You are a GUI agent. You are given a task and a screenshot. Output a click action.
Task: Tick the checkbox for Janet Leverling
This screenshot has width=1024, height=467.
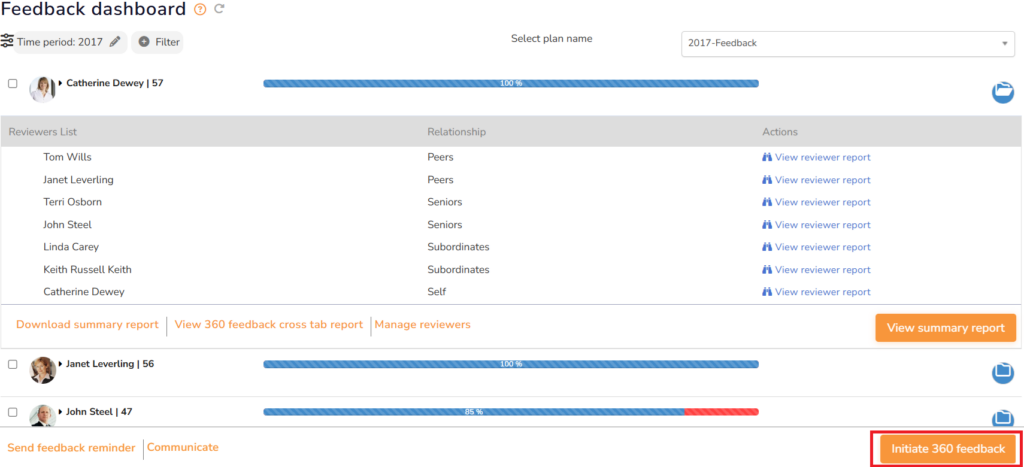tap(13, 364)
